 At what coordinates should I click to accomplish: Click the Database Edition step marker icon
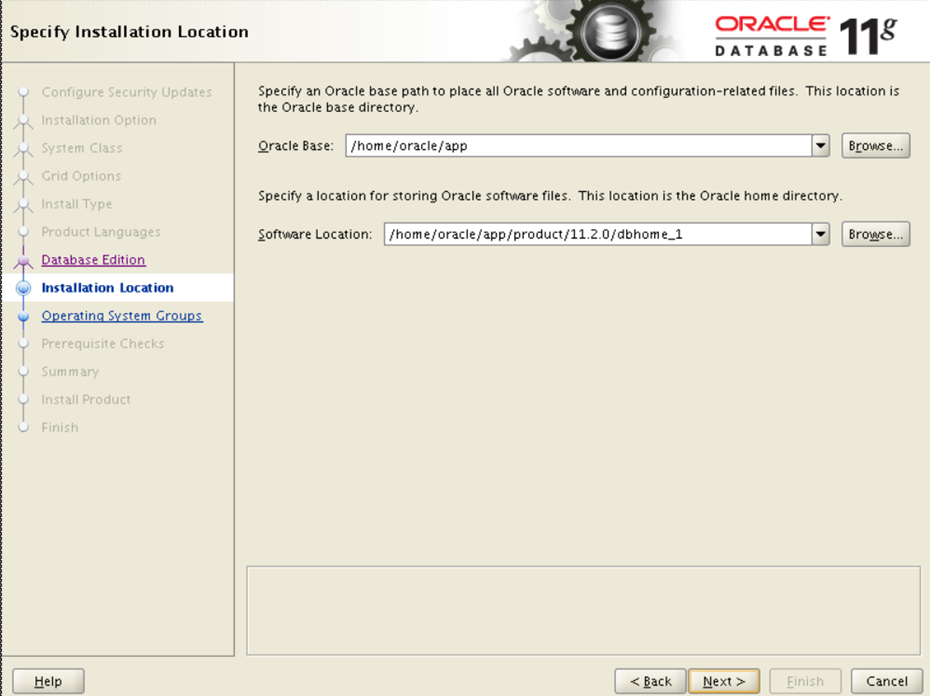(x=24, y=261)
